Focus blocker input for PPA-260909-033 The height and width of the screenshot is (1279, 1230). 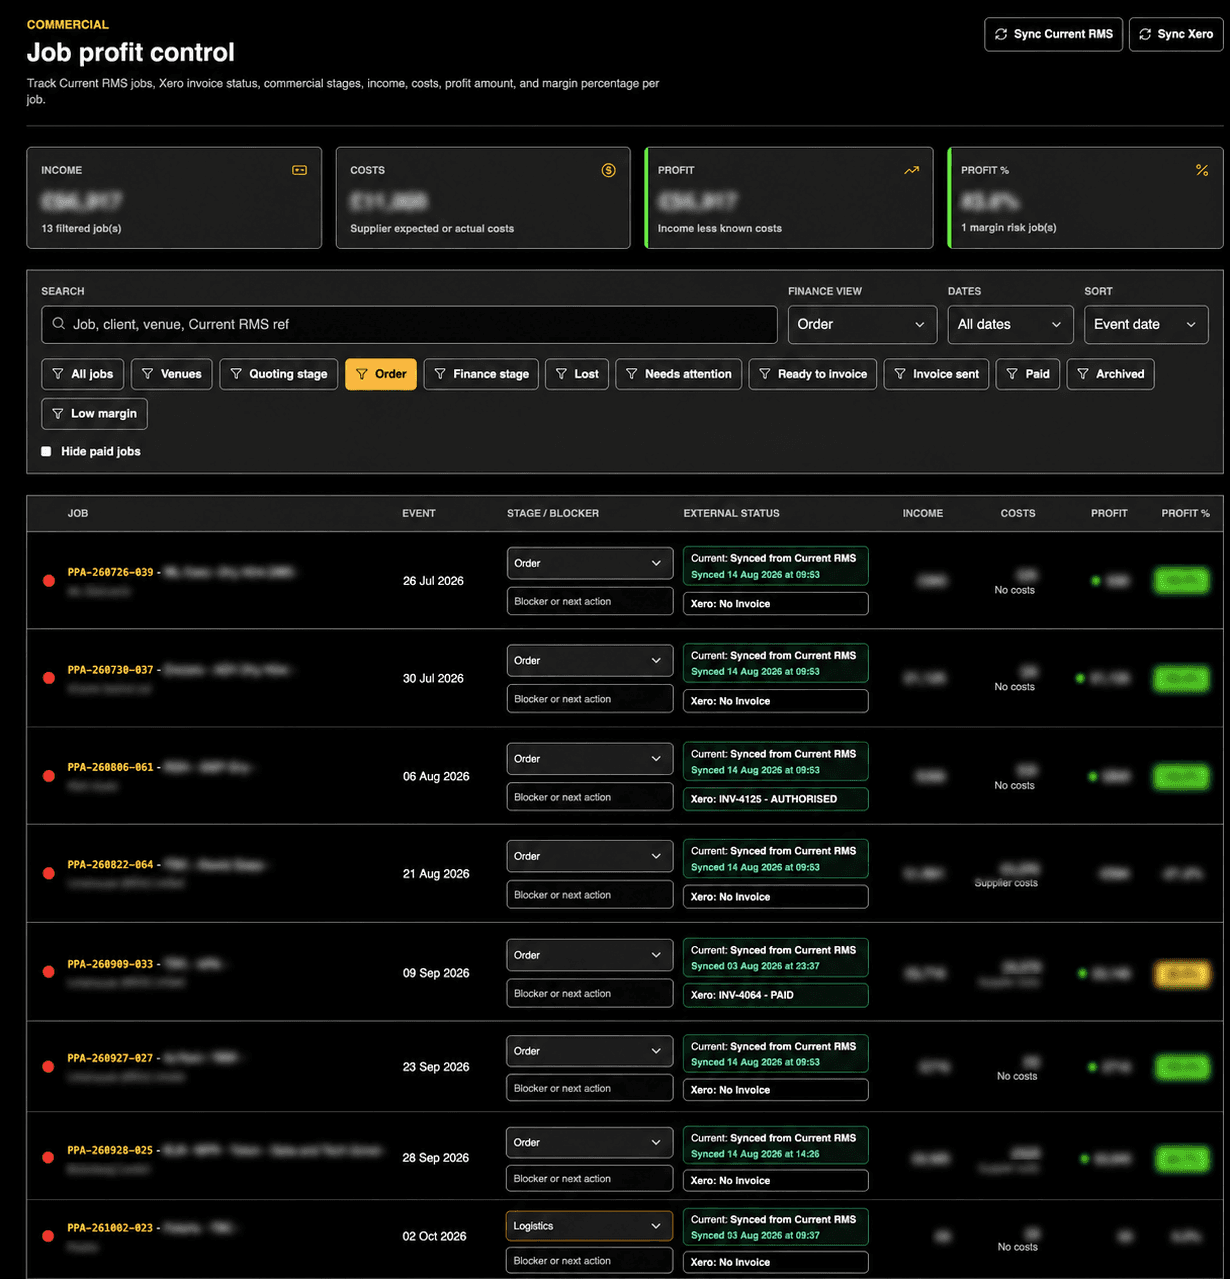pos(590,993)
